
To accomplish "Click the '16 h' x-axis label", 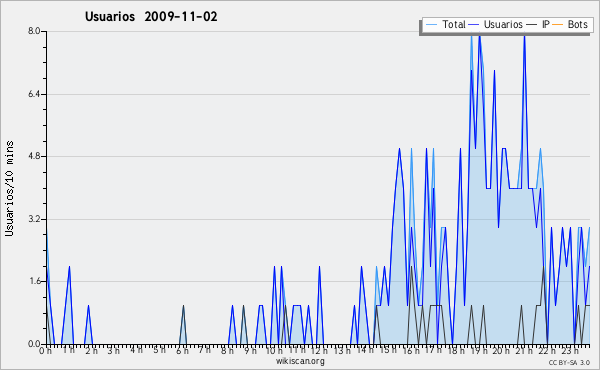I will click(411, 351).
